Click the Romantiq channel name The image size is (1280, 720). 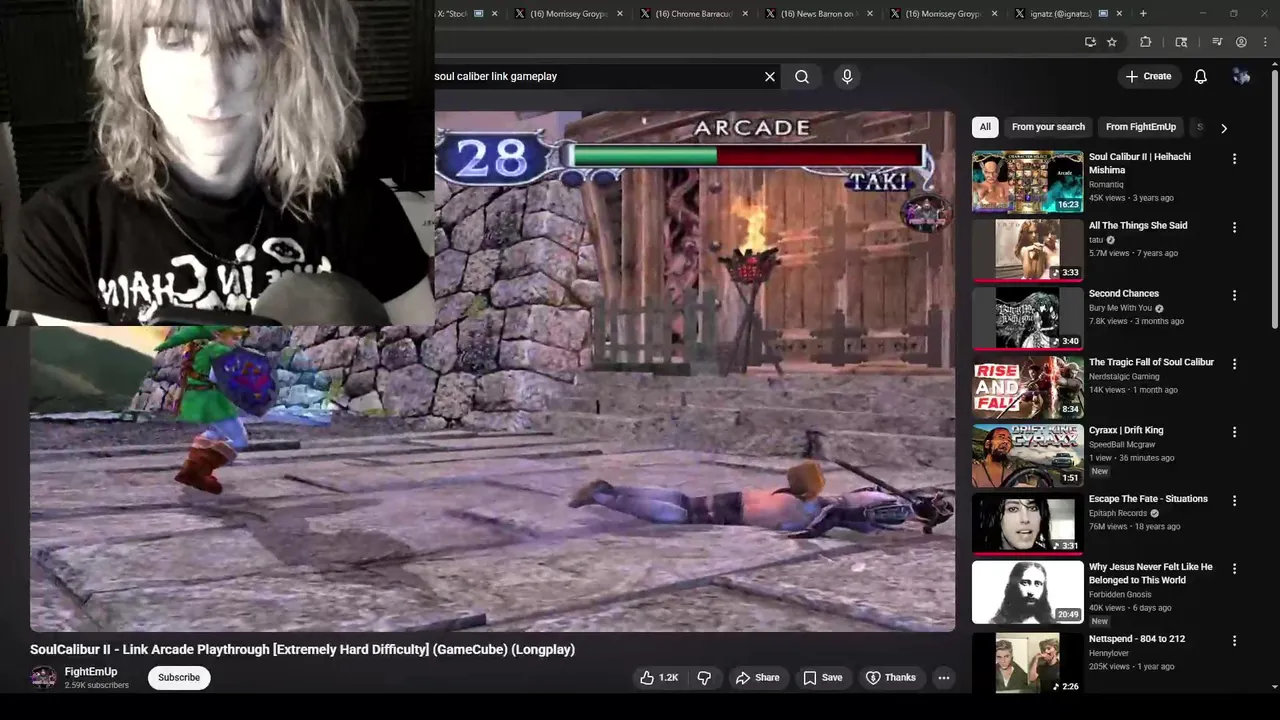point(1106,185)
